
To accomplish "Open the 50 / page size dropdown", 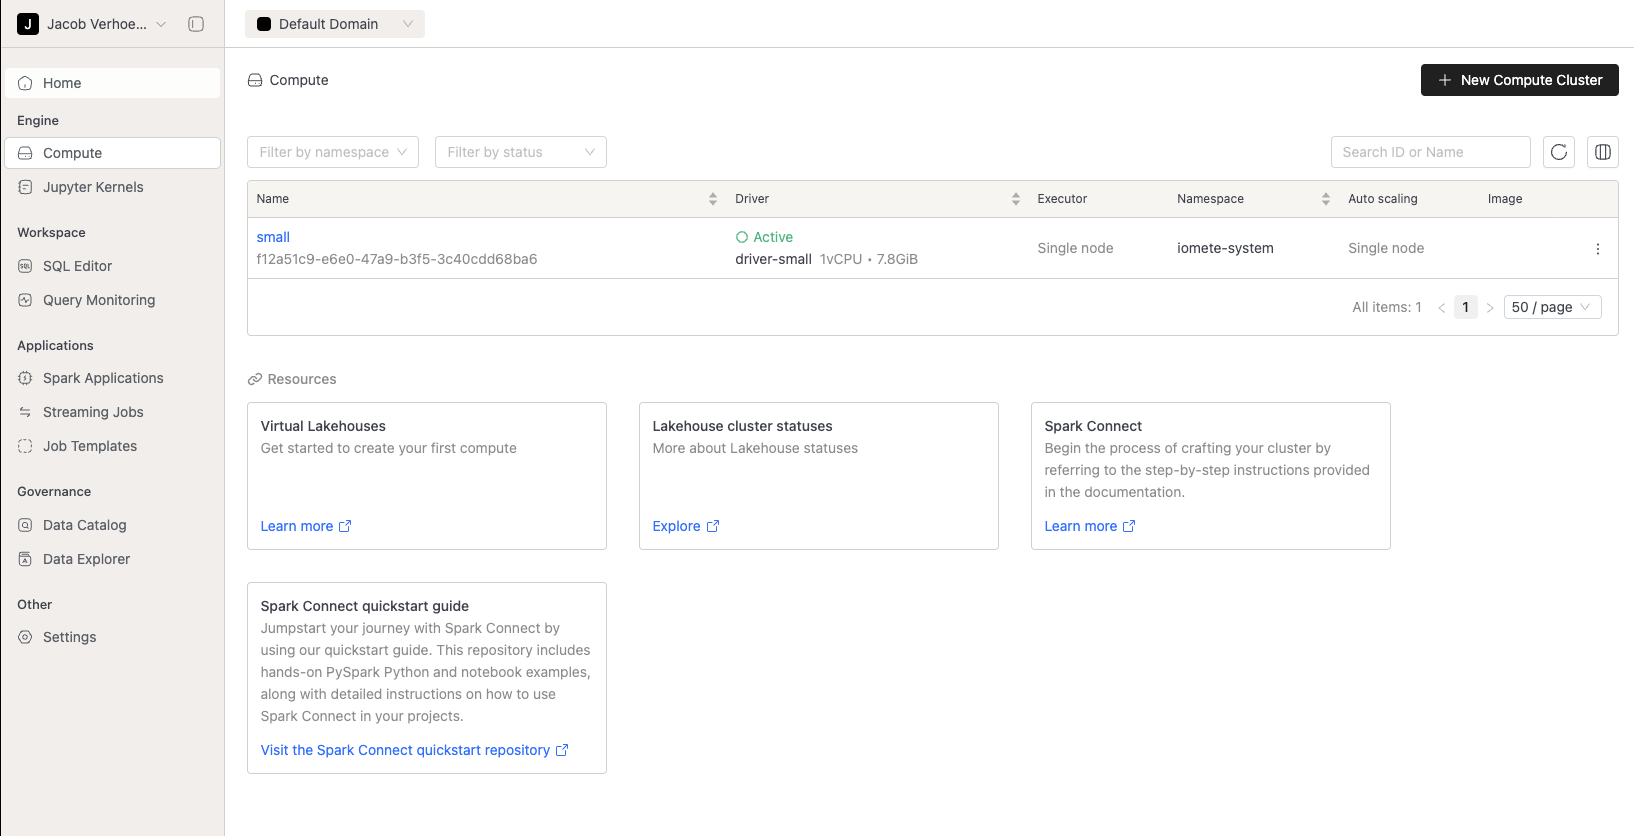I will [1552, 307].
